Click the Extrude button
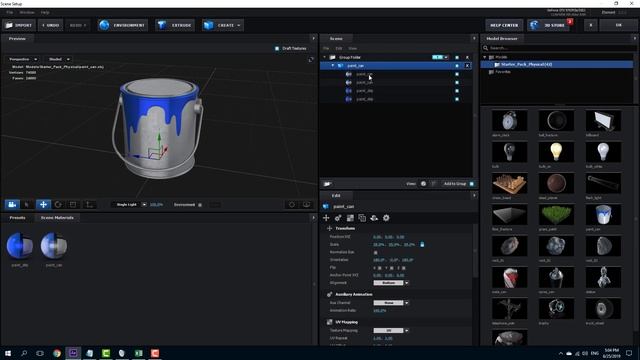The height and width of the screenshot is (360, 640). tap(175, 25)
